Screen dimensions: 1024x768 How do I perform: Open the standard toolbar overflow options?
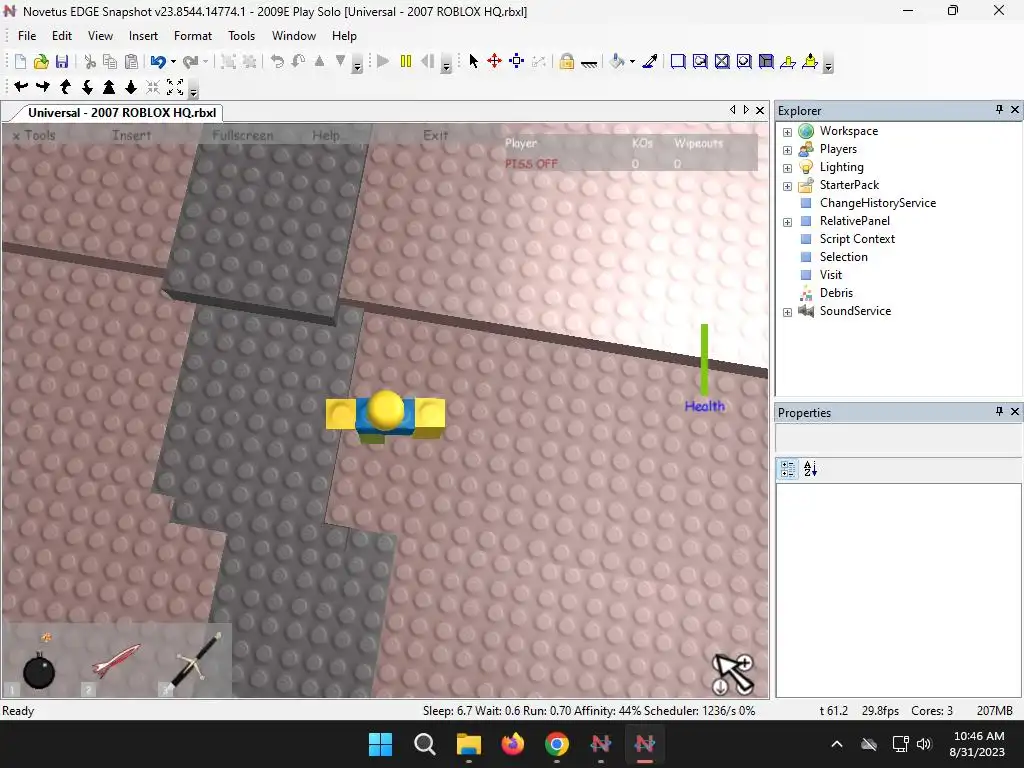click(x=357, y=64)
